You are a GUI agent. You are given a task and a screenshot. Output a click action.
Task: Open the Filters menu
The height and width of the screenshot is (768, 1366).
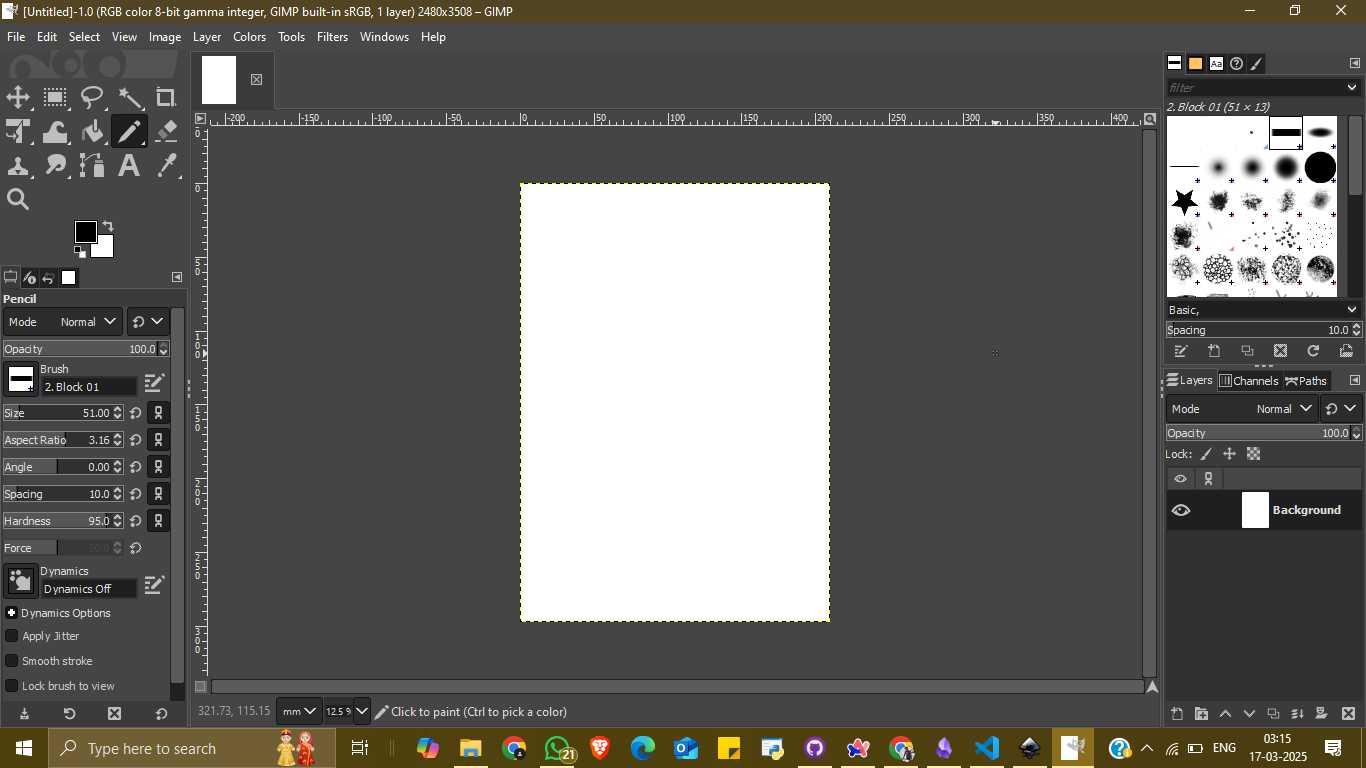pyautogui.click(x=332, y=37)
